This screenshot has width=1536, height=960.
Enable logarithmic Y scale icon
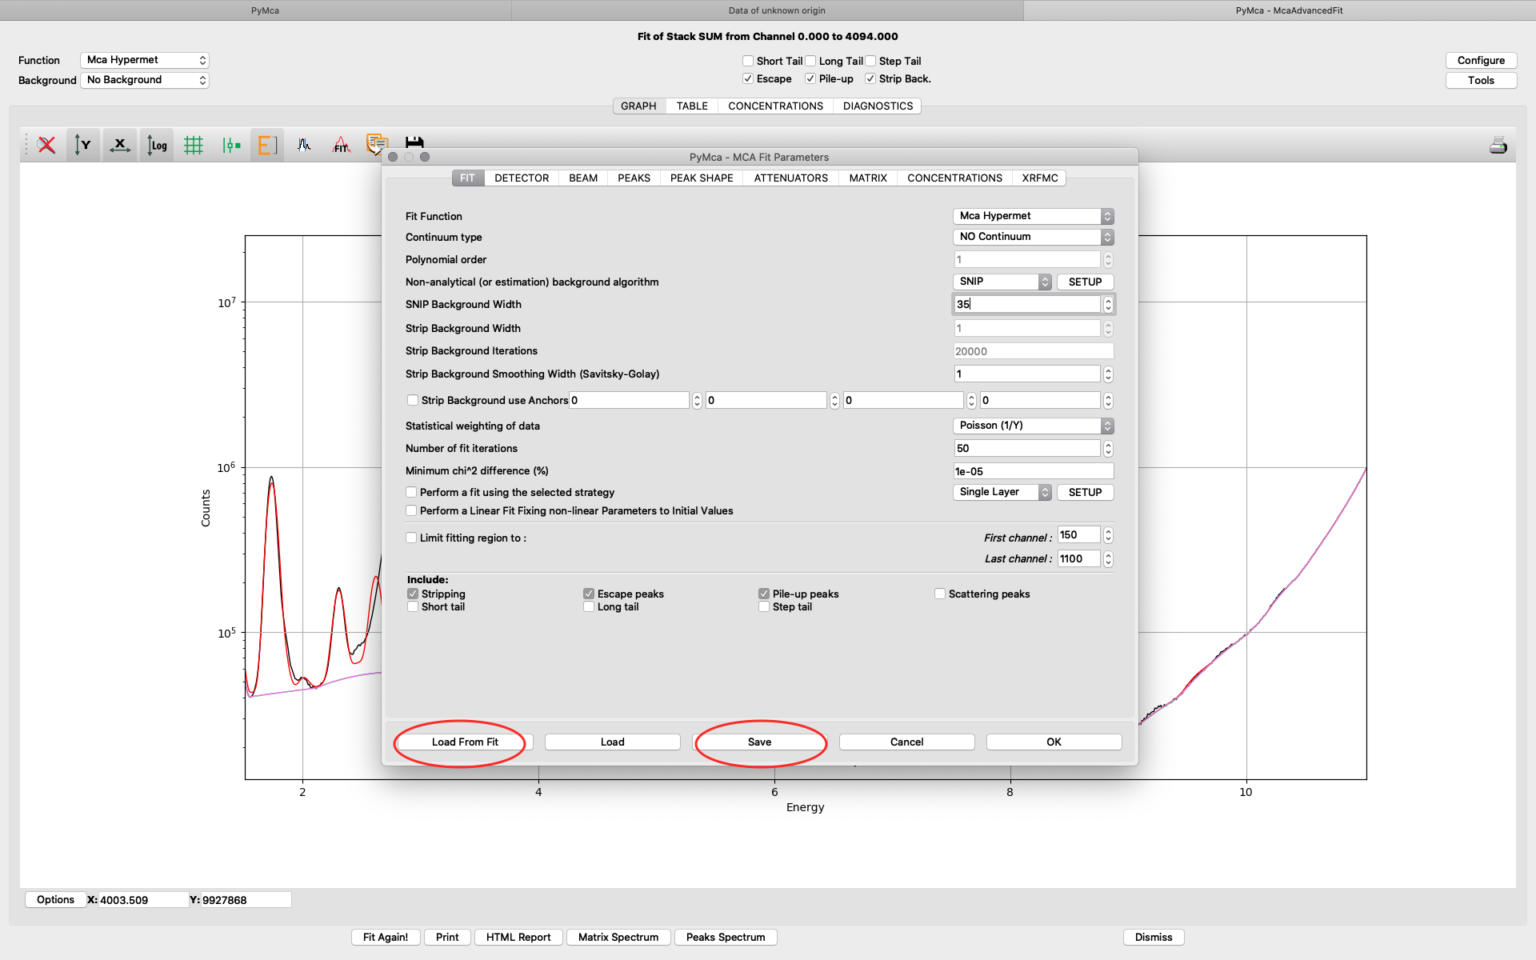(x=156, y=145)
